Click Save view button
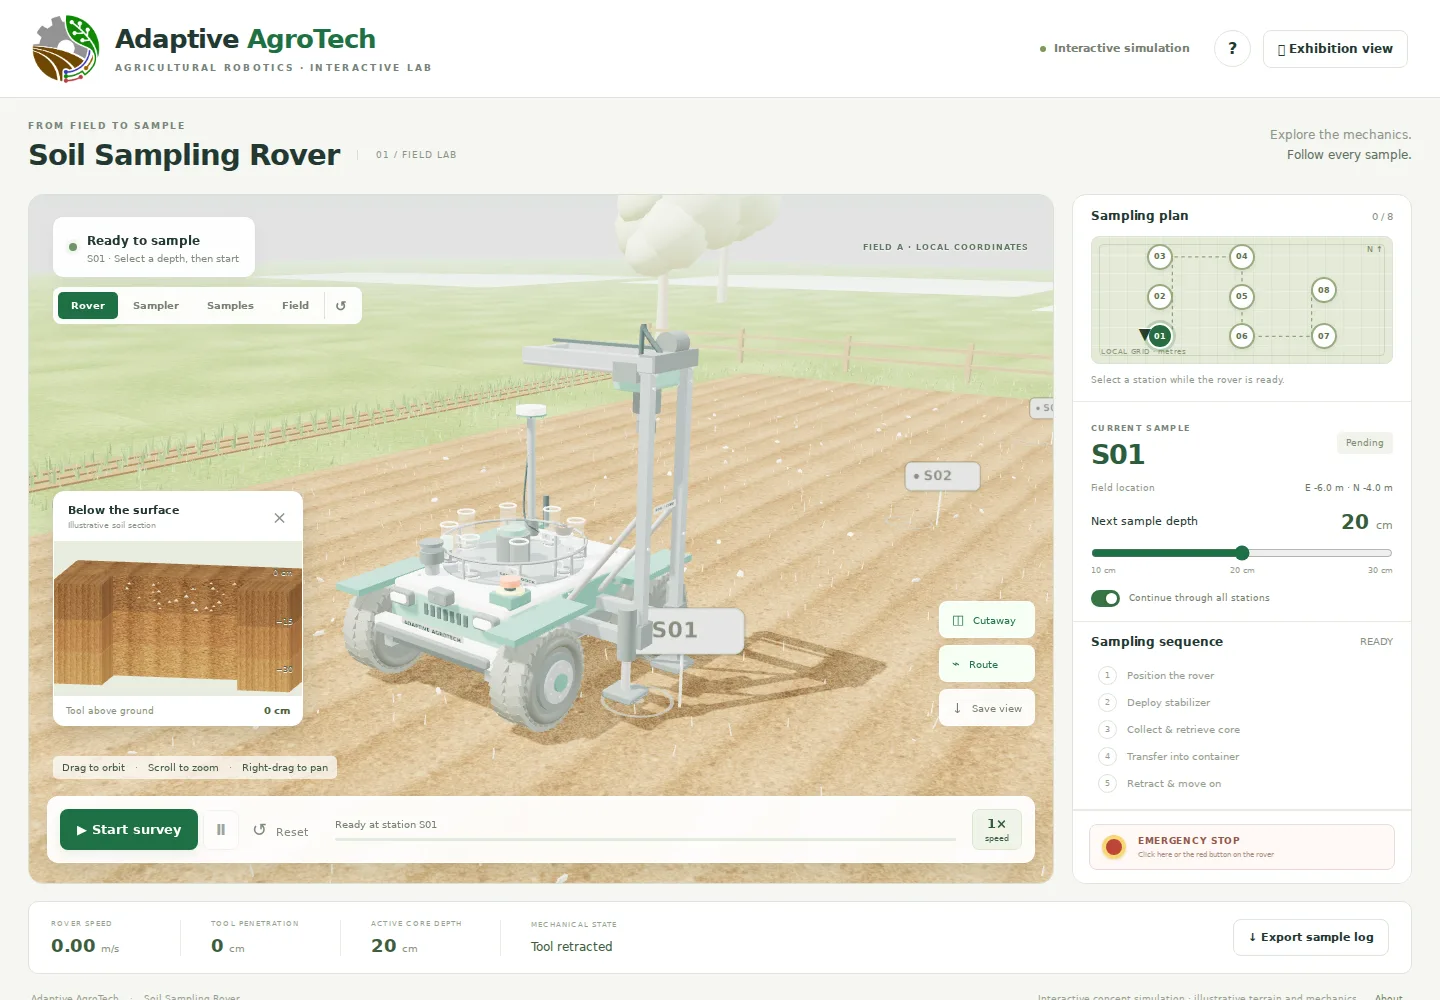 click(x=987, y=708)
